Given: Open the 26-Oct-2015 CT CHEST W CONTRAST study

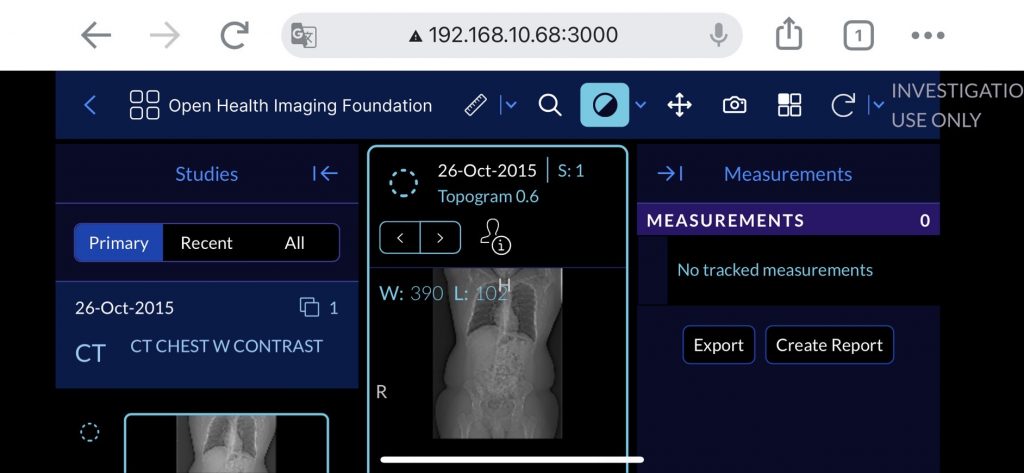Looking at the screenshot, I should click(207, 334).
